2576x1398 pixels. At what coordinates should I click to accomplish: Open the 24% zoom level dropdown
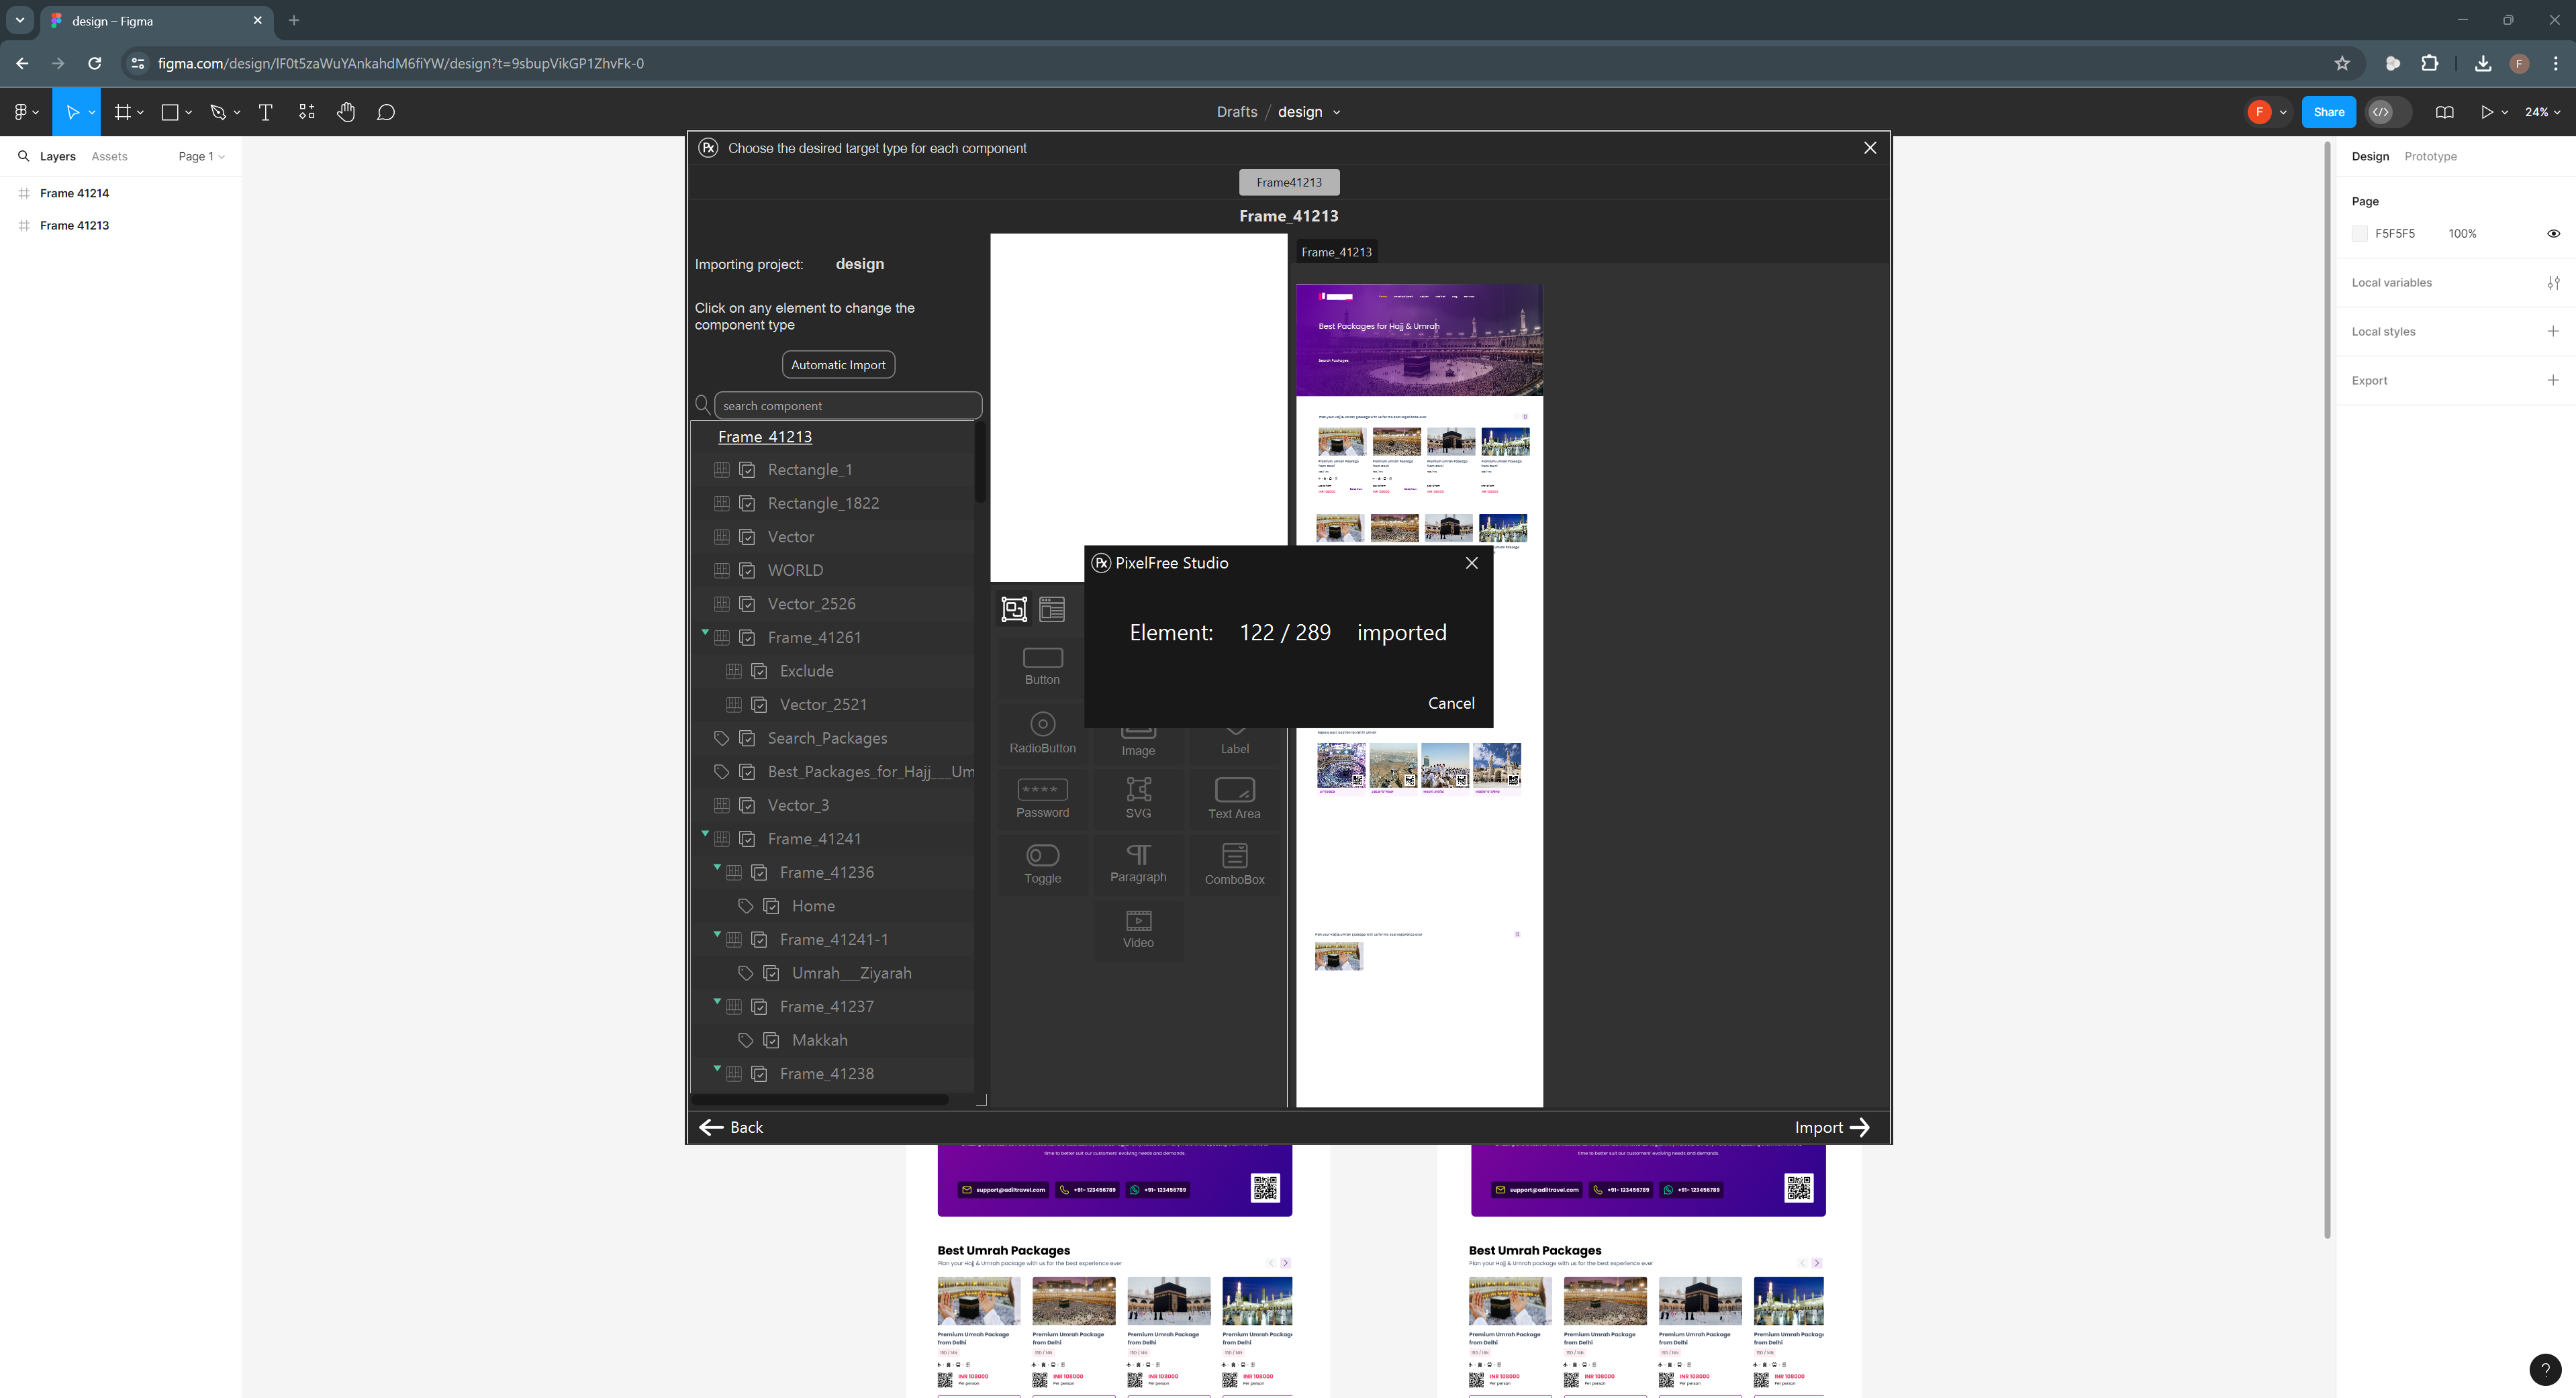(x=2542, y=112)
